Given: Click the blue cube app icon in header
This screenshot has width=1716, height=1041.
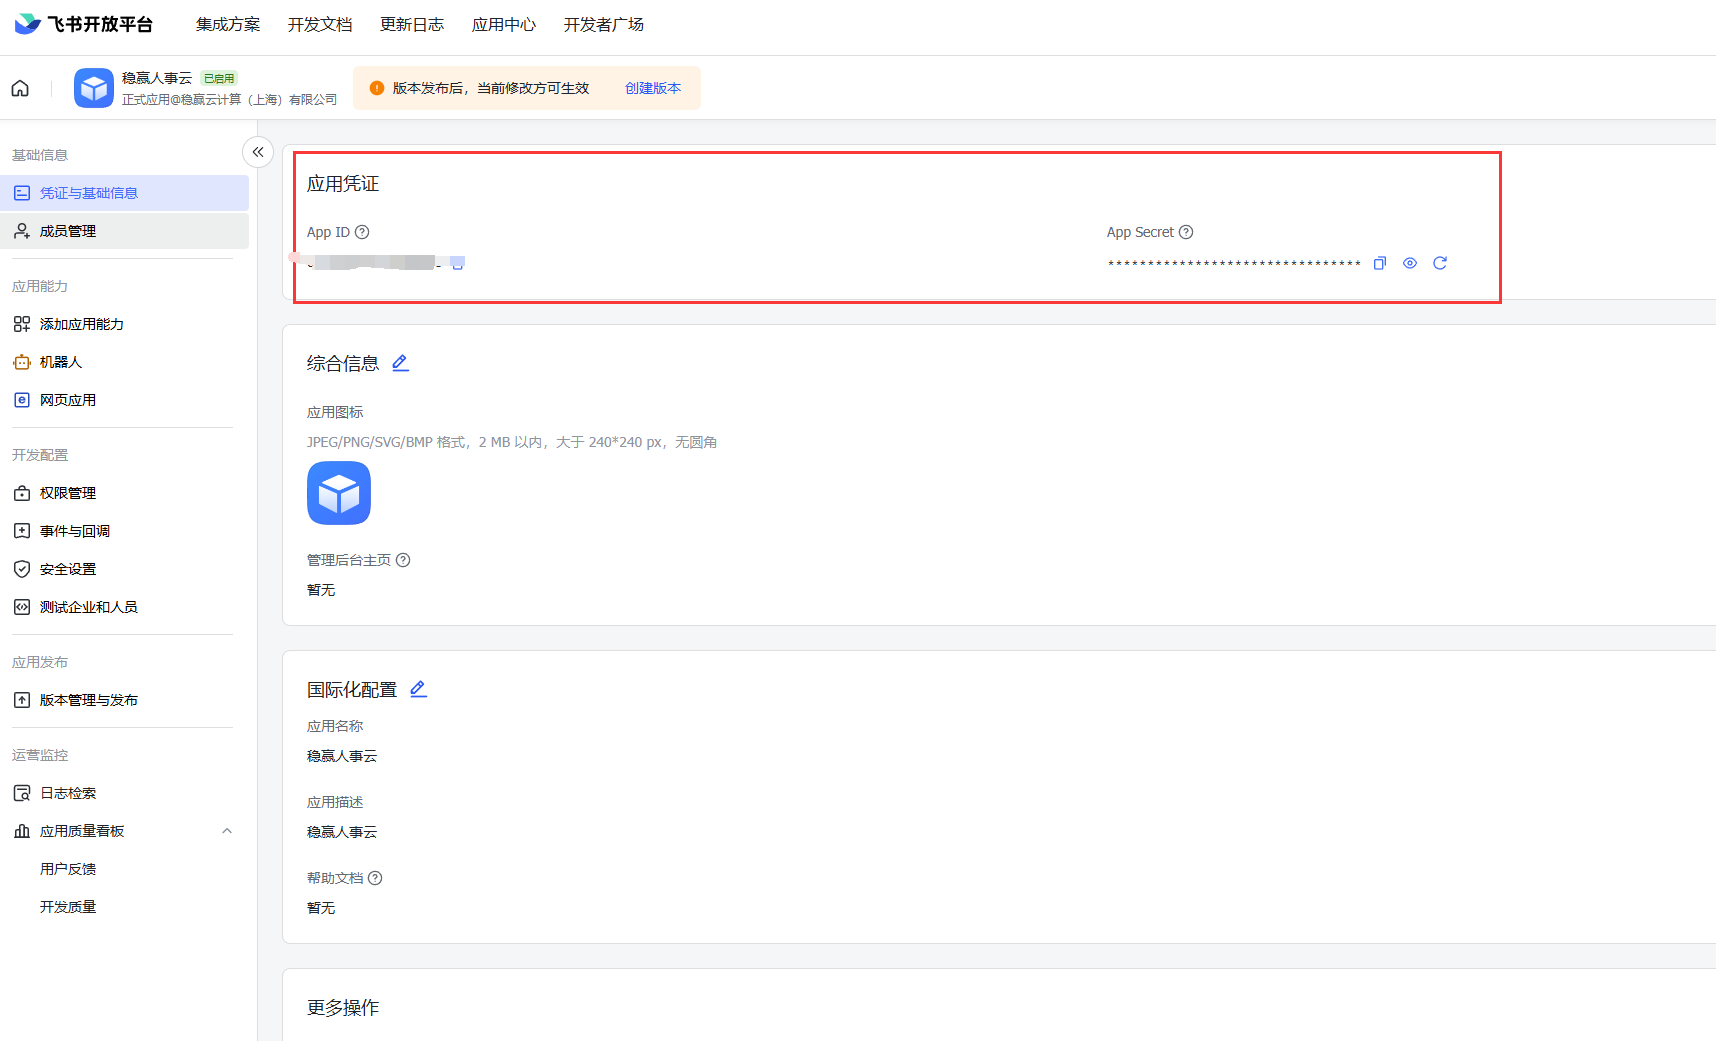Looking at the screenshot, I should tap(94, 88).
